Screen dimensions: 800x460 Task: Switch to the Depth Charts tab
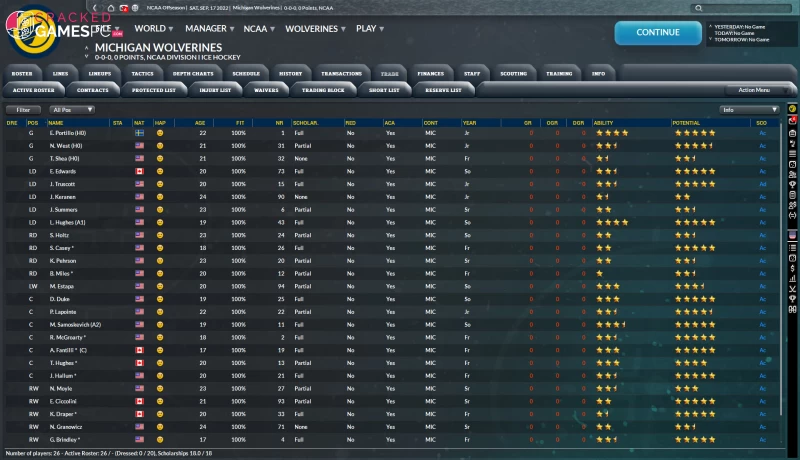(x=193, y=74)
